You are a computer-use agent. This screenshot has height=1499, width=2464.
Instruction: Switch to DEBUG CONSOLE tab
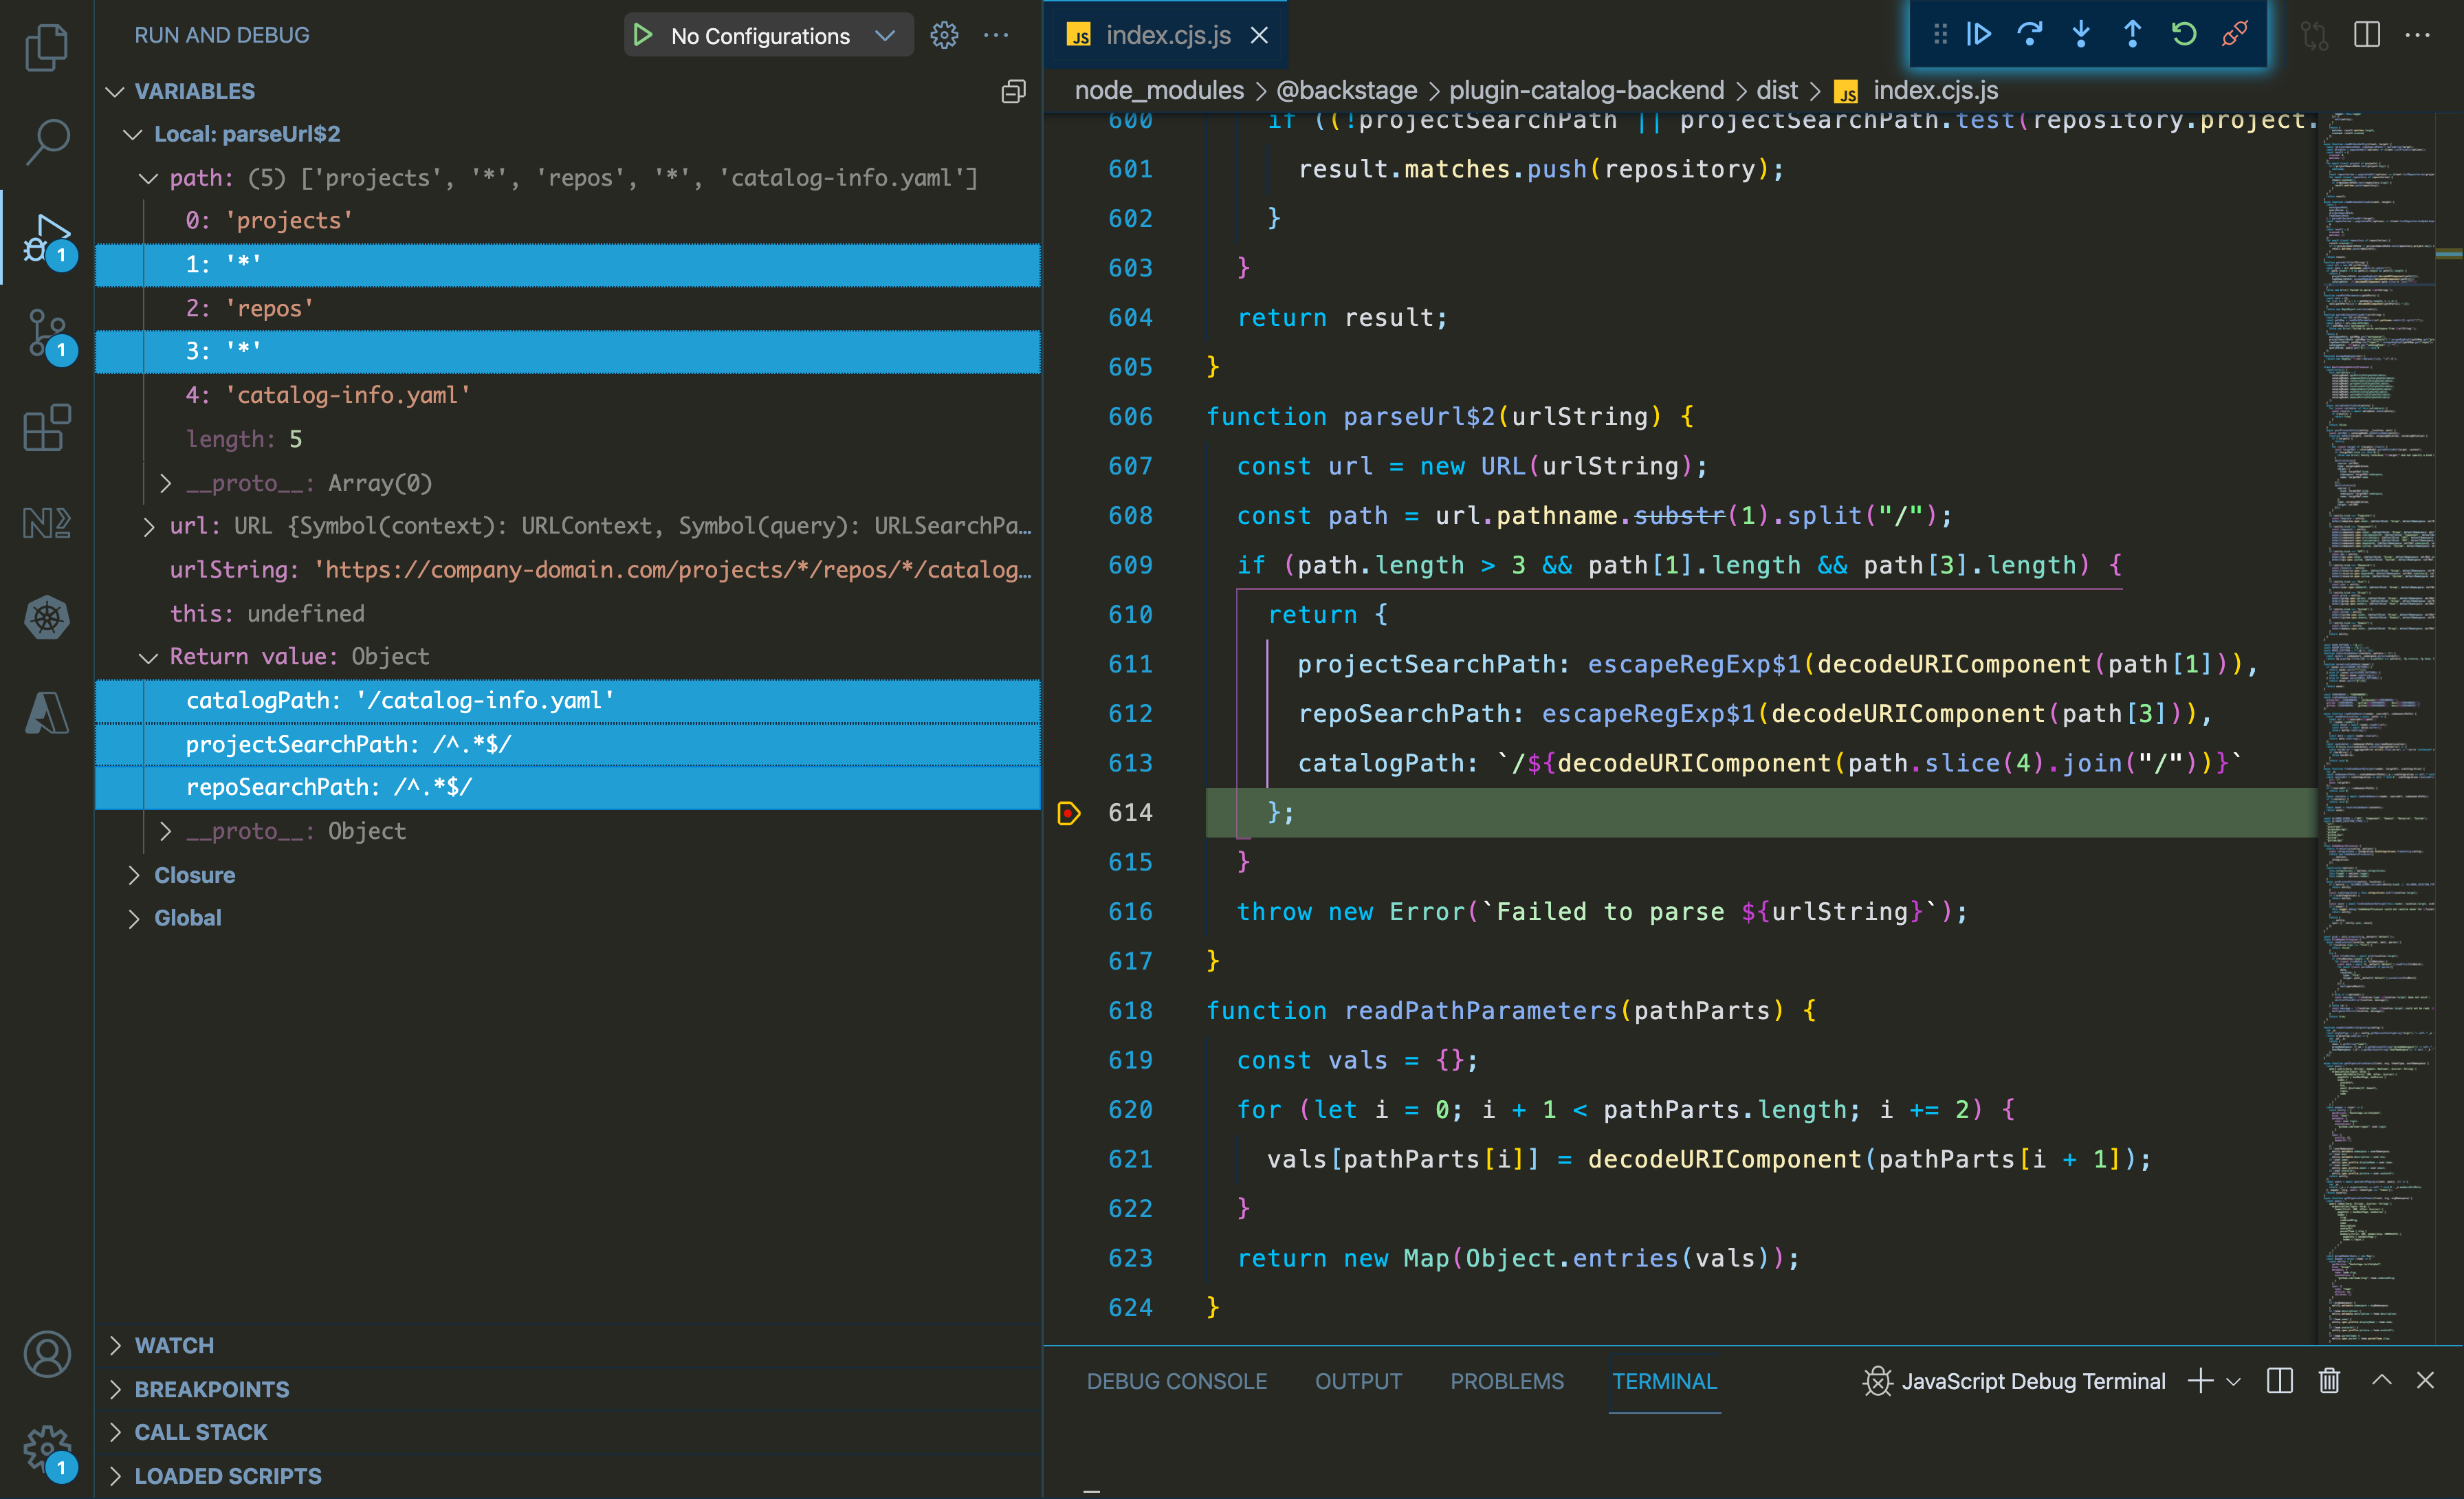[x=1176, y=1381]
